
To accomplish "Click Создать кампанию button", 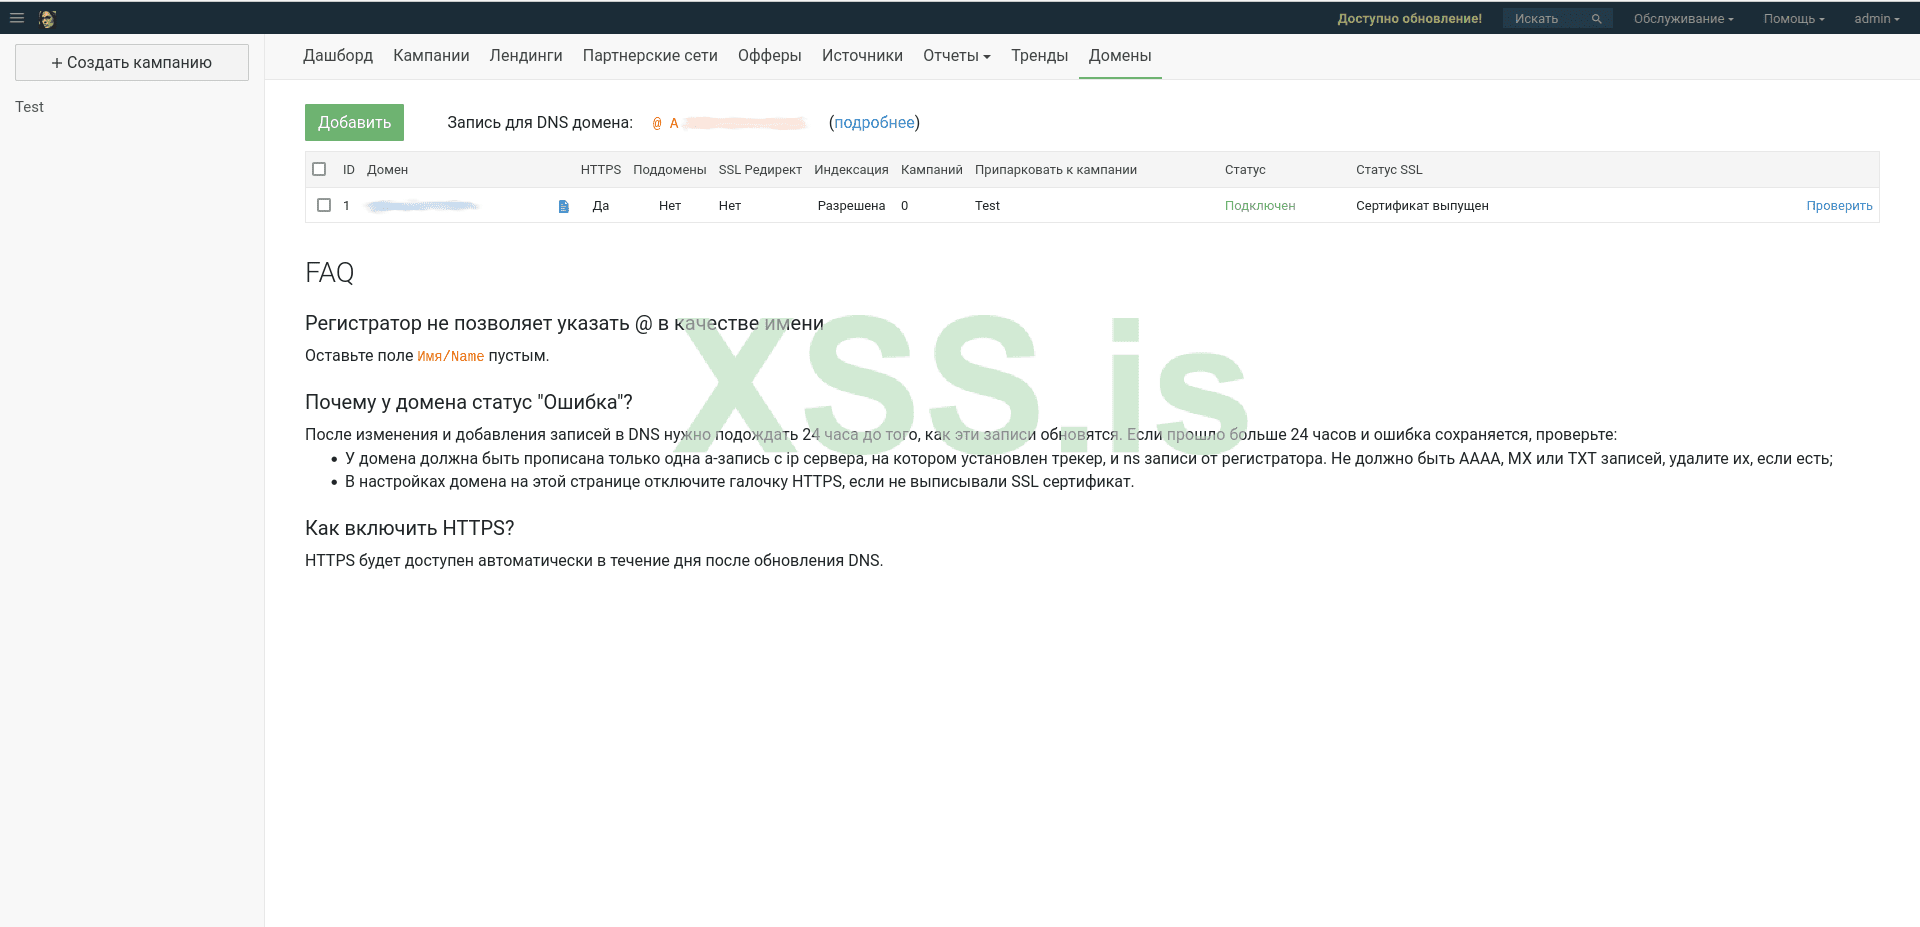I will point(132,62).
